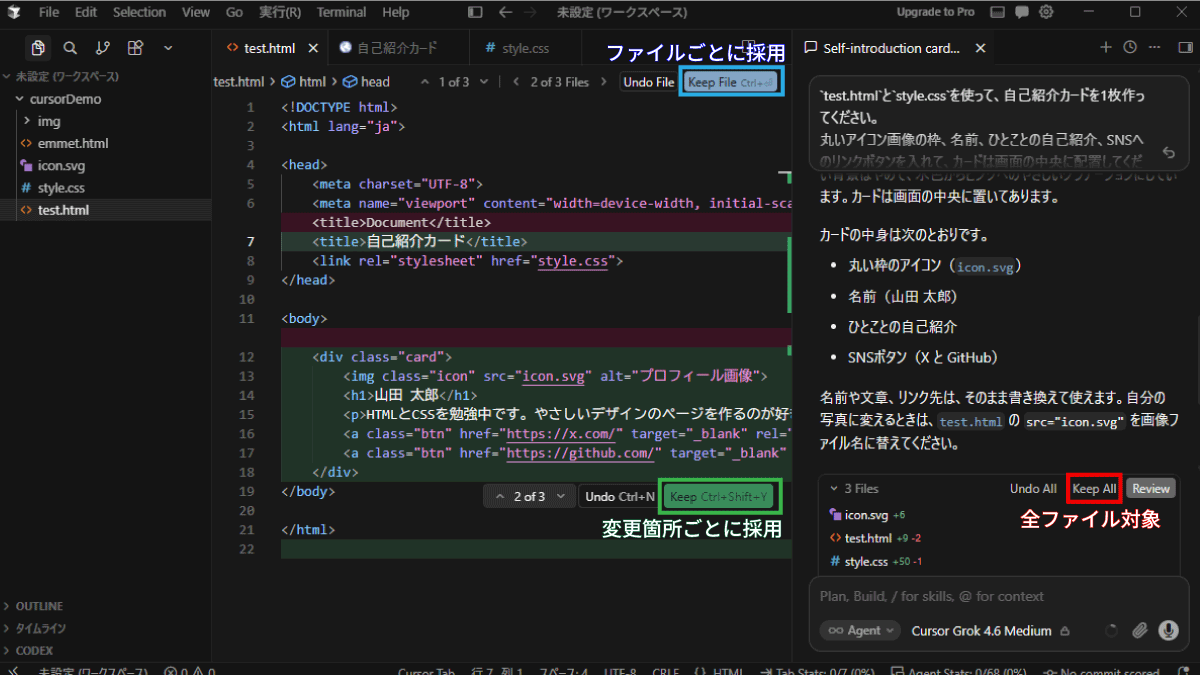The height and width of the screenshot is (675, 1200).
Task: Open the Extensions view icon
Action: click(x=135, y=48)
